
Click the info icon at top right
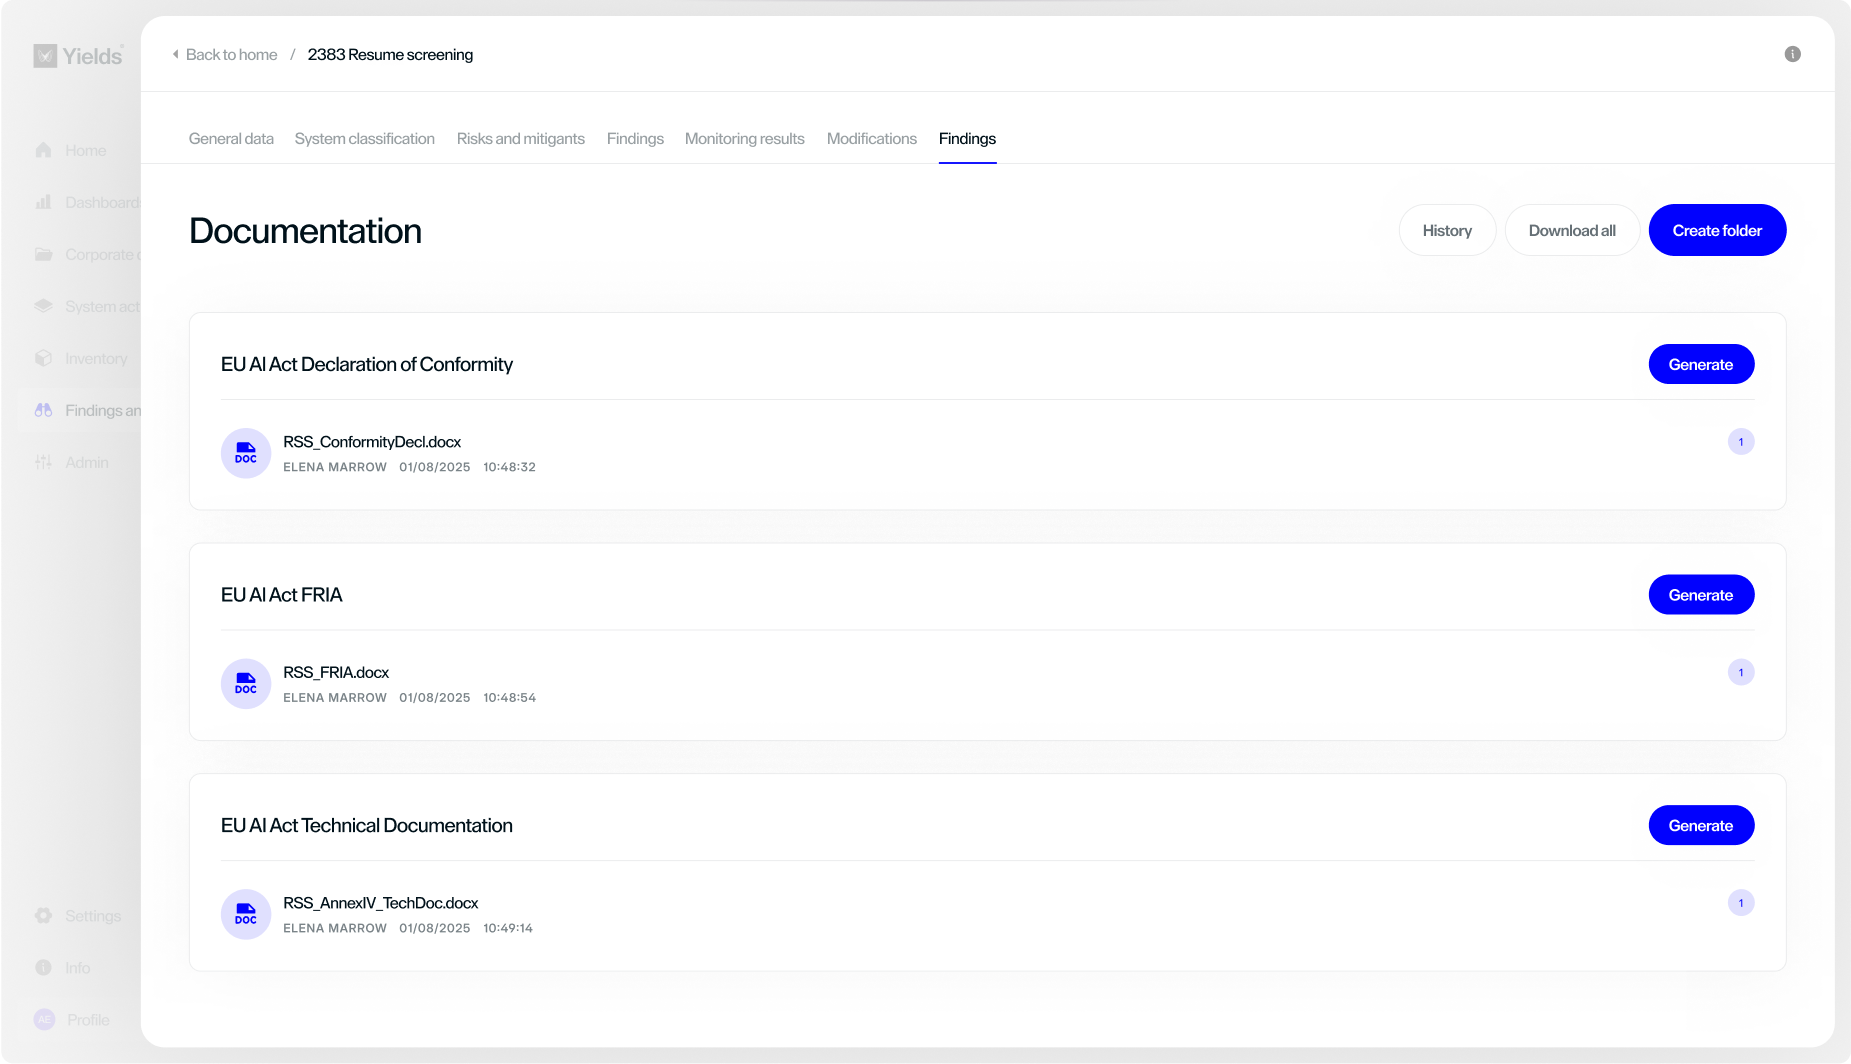point(1793,54)
